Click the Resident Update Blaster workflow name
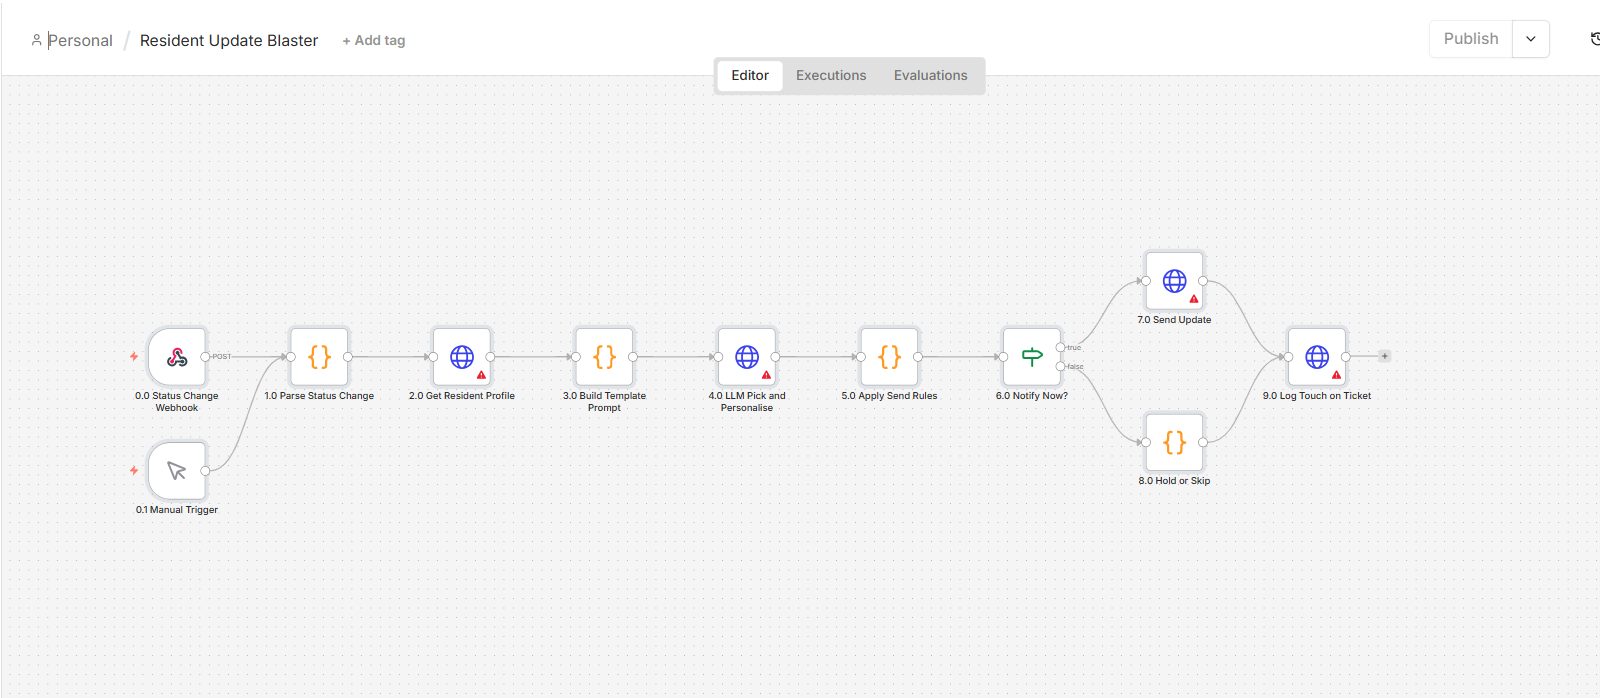Viewport: 1600px width, 698px height. (x=229, y=41)
